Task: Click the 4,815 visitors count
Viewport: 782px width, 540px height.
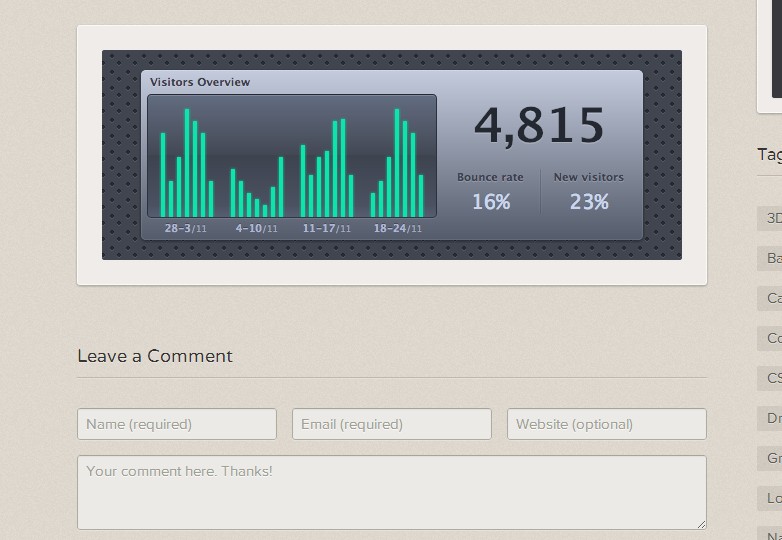Action: click(539, 126)
